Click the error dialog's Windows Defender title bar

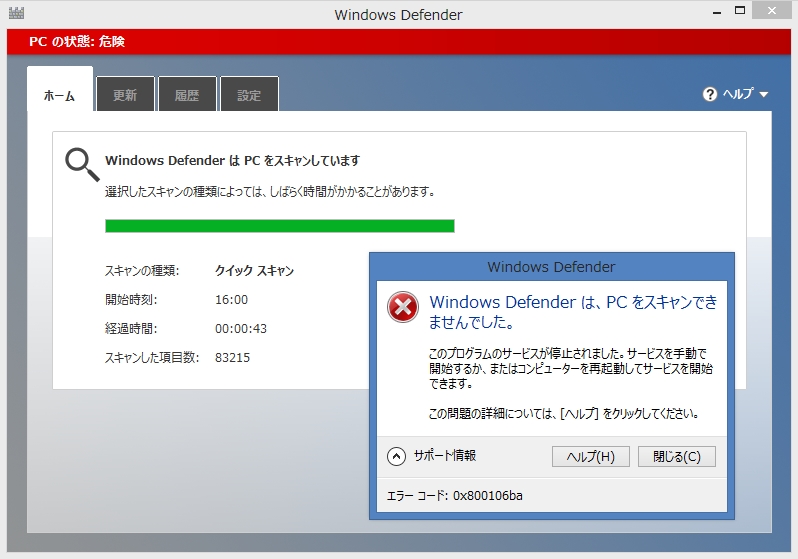tap(552, 267)
